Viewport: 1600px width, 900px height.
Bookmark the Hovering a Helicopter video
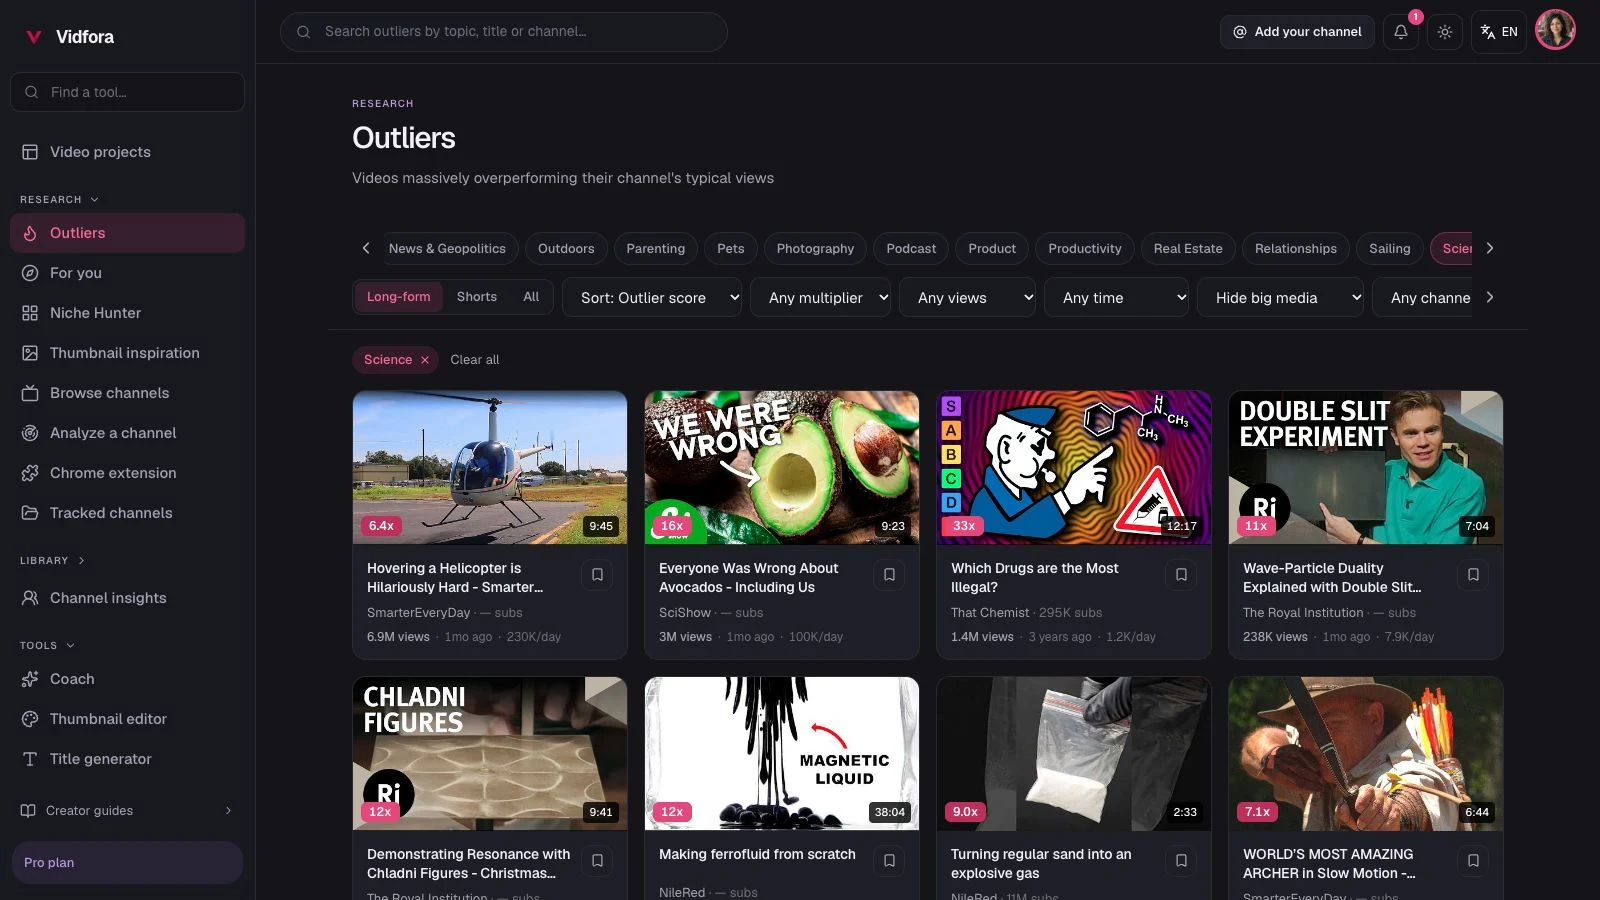(x=597, y=574)
